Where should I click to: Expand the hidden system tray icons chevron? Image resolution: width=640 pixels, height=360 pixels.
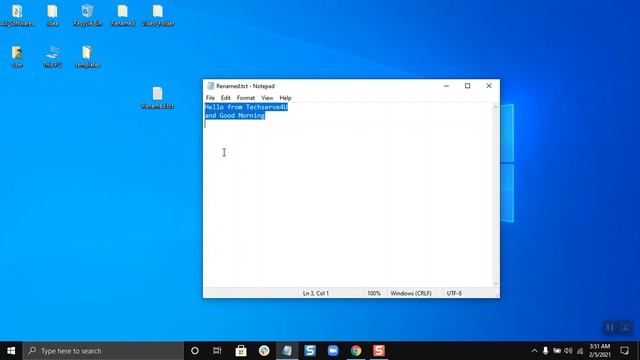(x=534, y=351)
